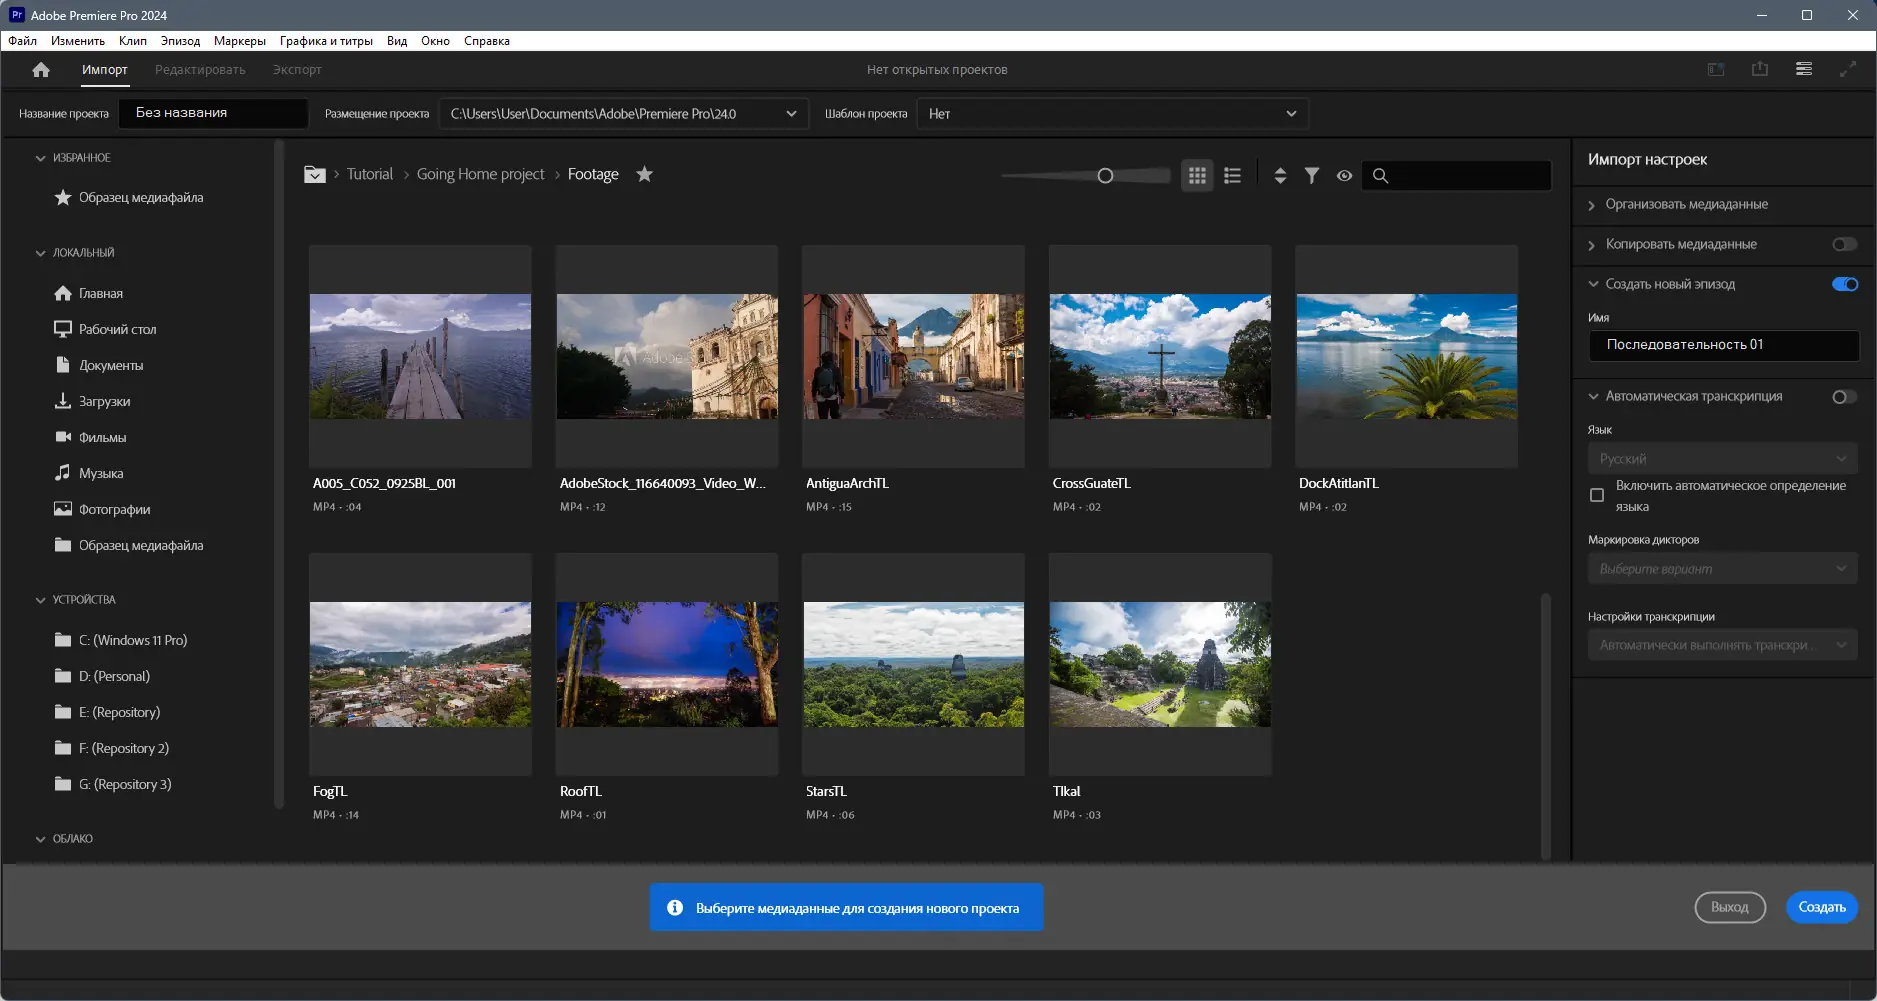Check automatic language detection checkbox
Viewport: 1877px width, 1001px height.
[x=1597, y=495]
